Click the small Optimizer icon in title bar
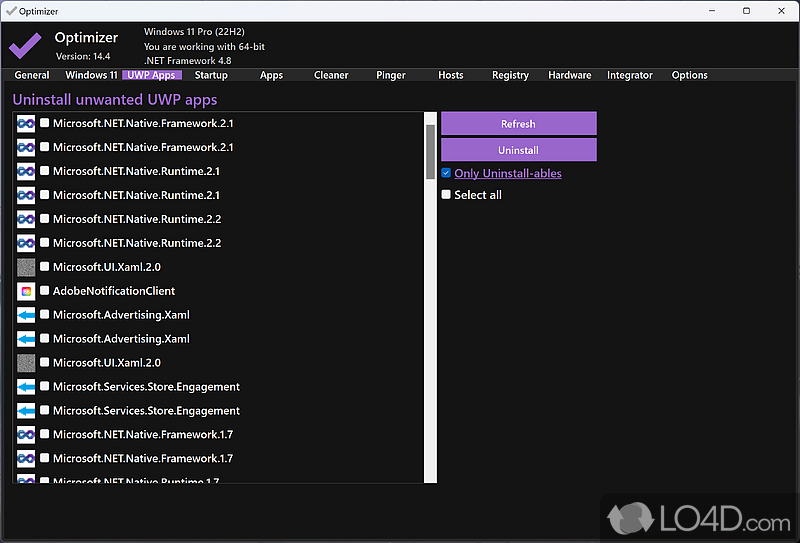The height and width of the screenshot is (543, 800). tap(11, 11)
